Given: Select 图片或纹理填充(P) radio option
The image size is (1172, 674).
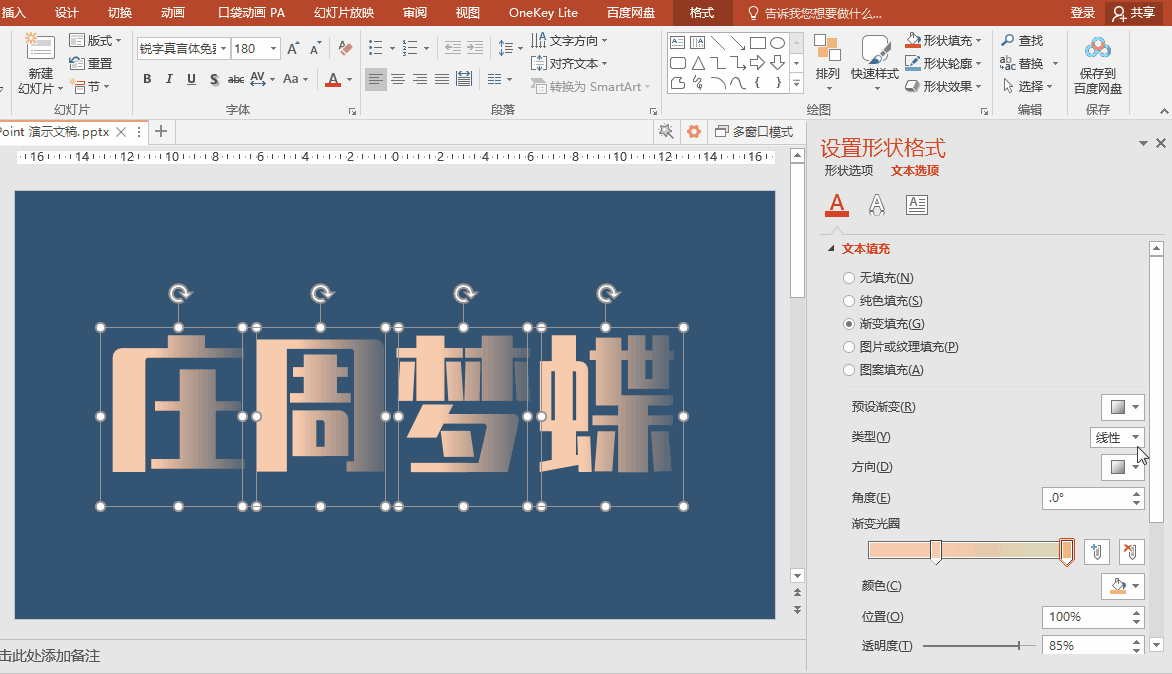Looking at the screenshot, I should (849, 347).
